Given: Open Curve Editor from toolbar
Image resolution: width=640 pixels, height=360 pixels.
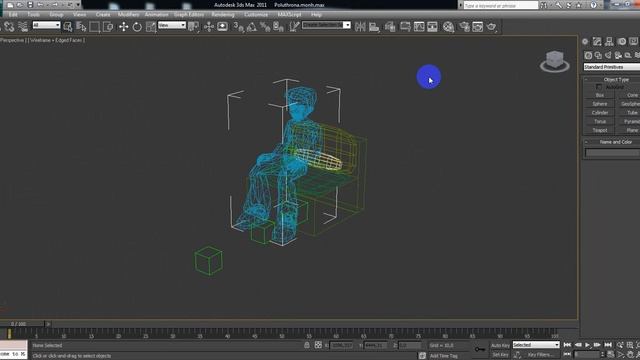Looking at the screenshot, I should click(x=419, y=27).
